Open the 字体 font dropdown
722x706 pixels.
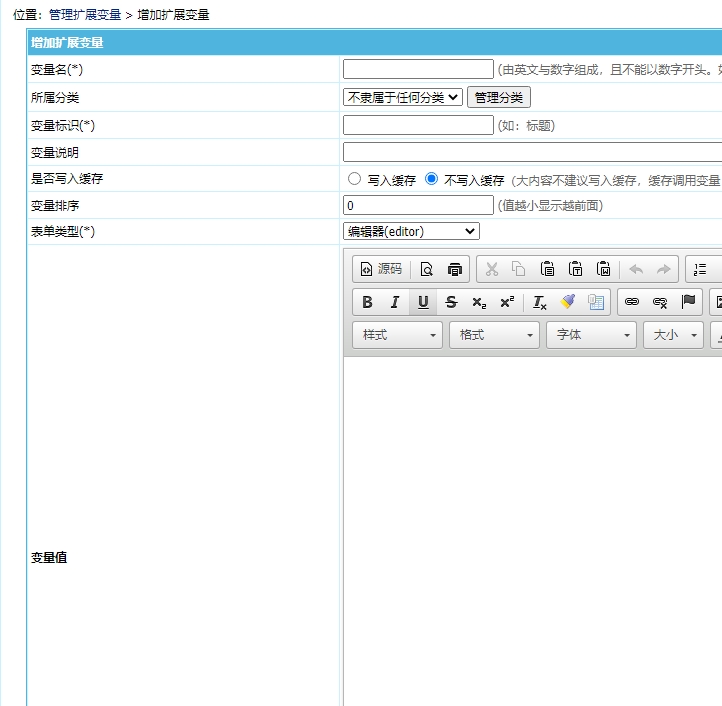(591, 335)
